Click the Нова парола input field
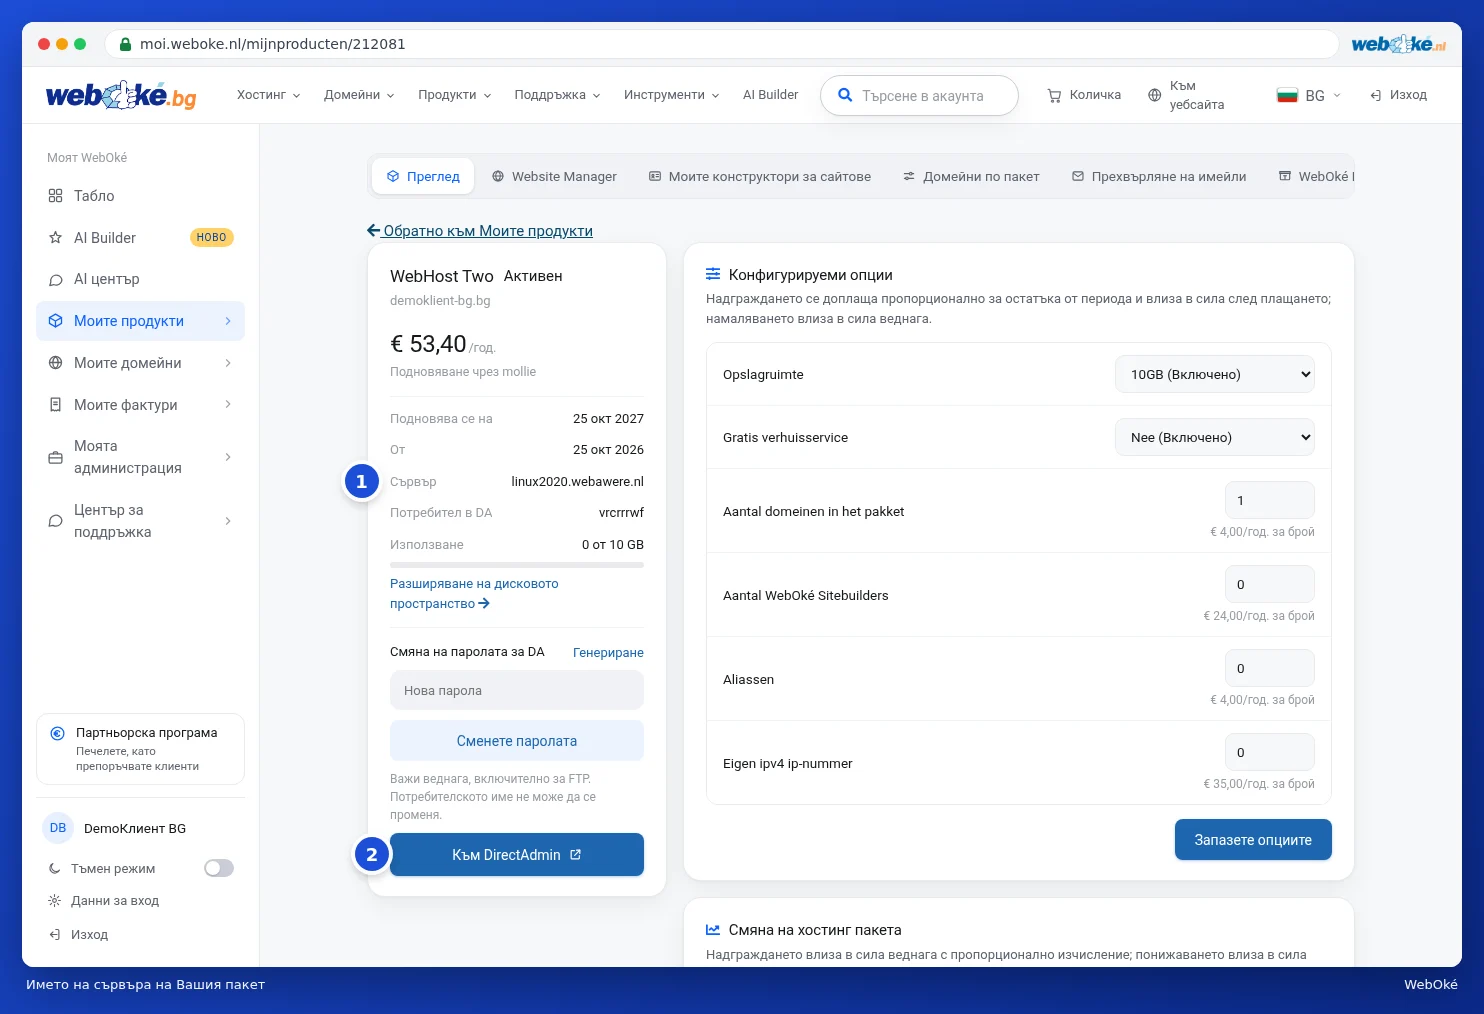This screenshot has height=1014, width=1484. (x=517, y=691)
